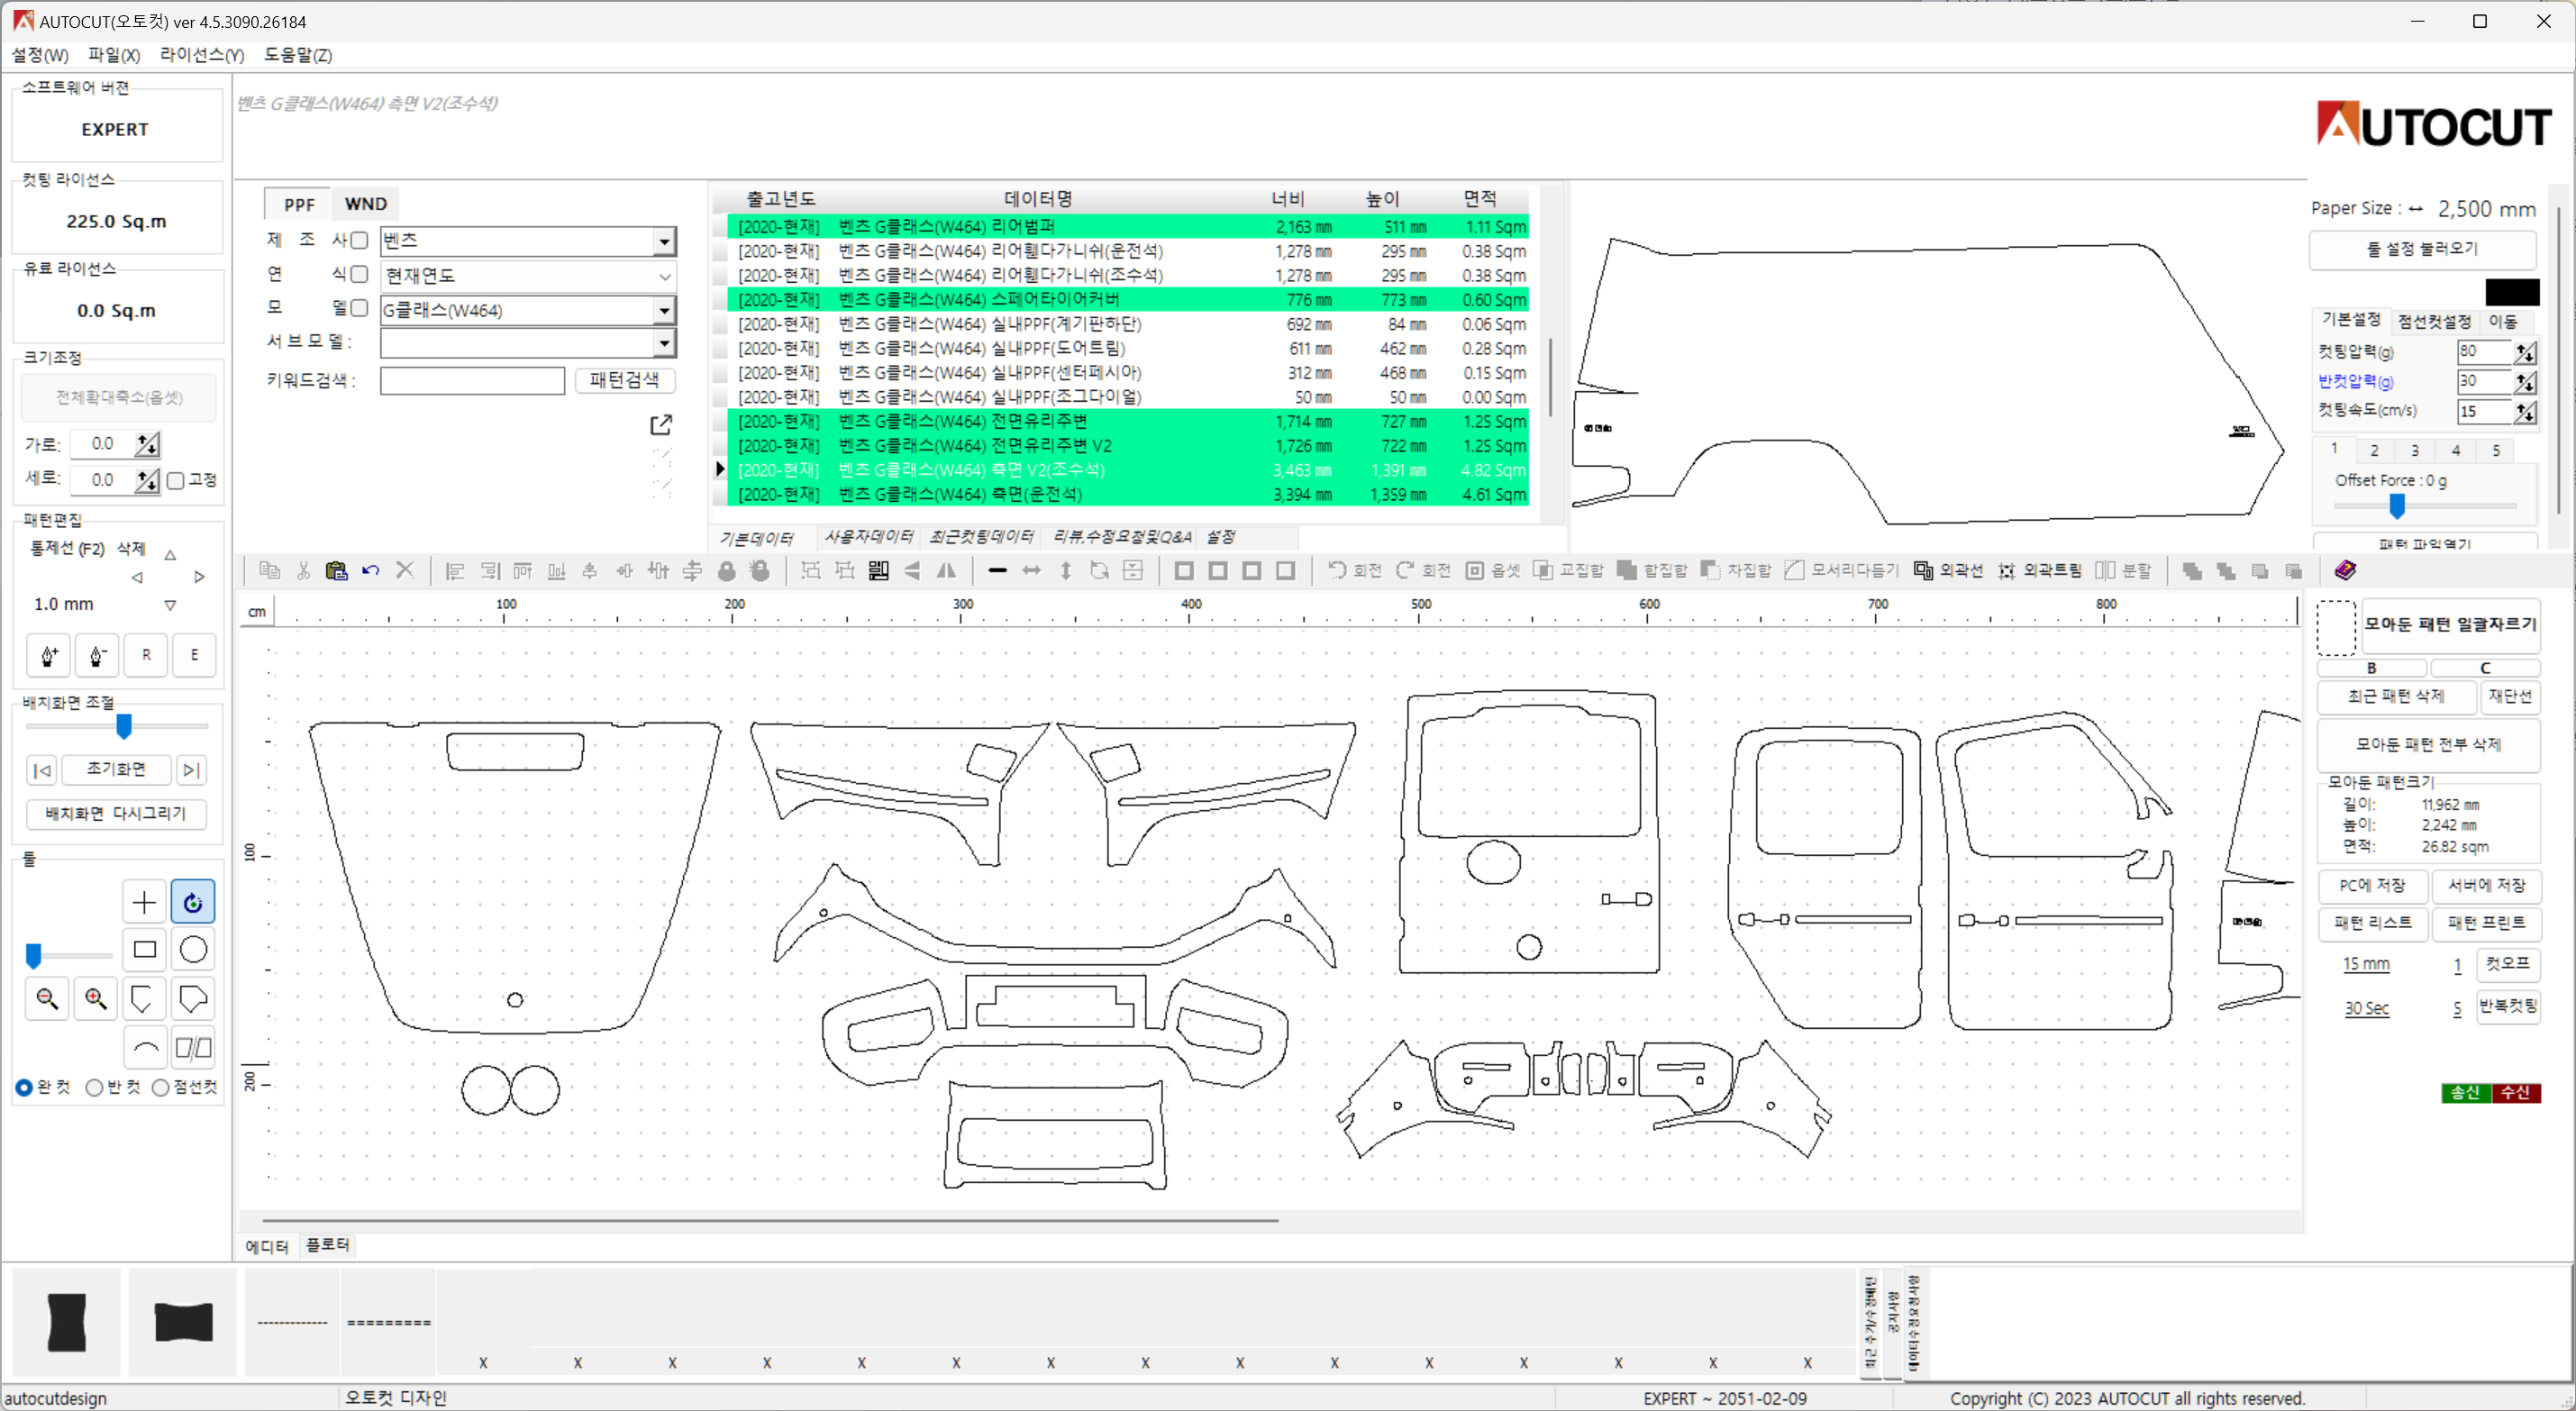Click the 초기화면 button
Screen dimensions: 2576x1411
tap(116, 769)
